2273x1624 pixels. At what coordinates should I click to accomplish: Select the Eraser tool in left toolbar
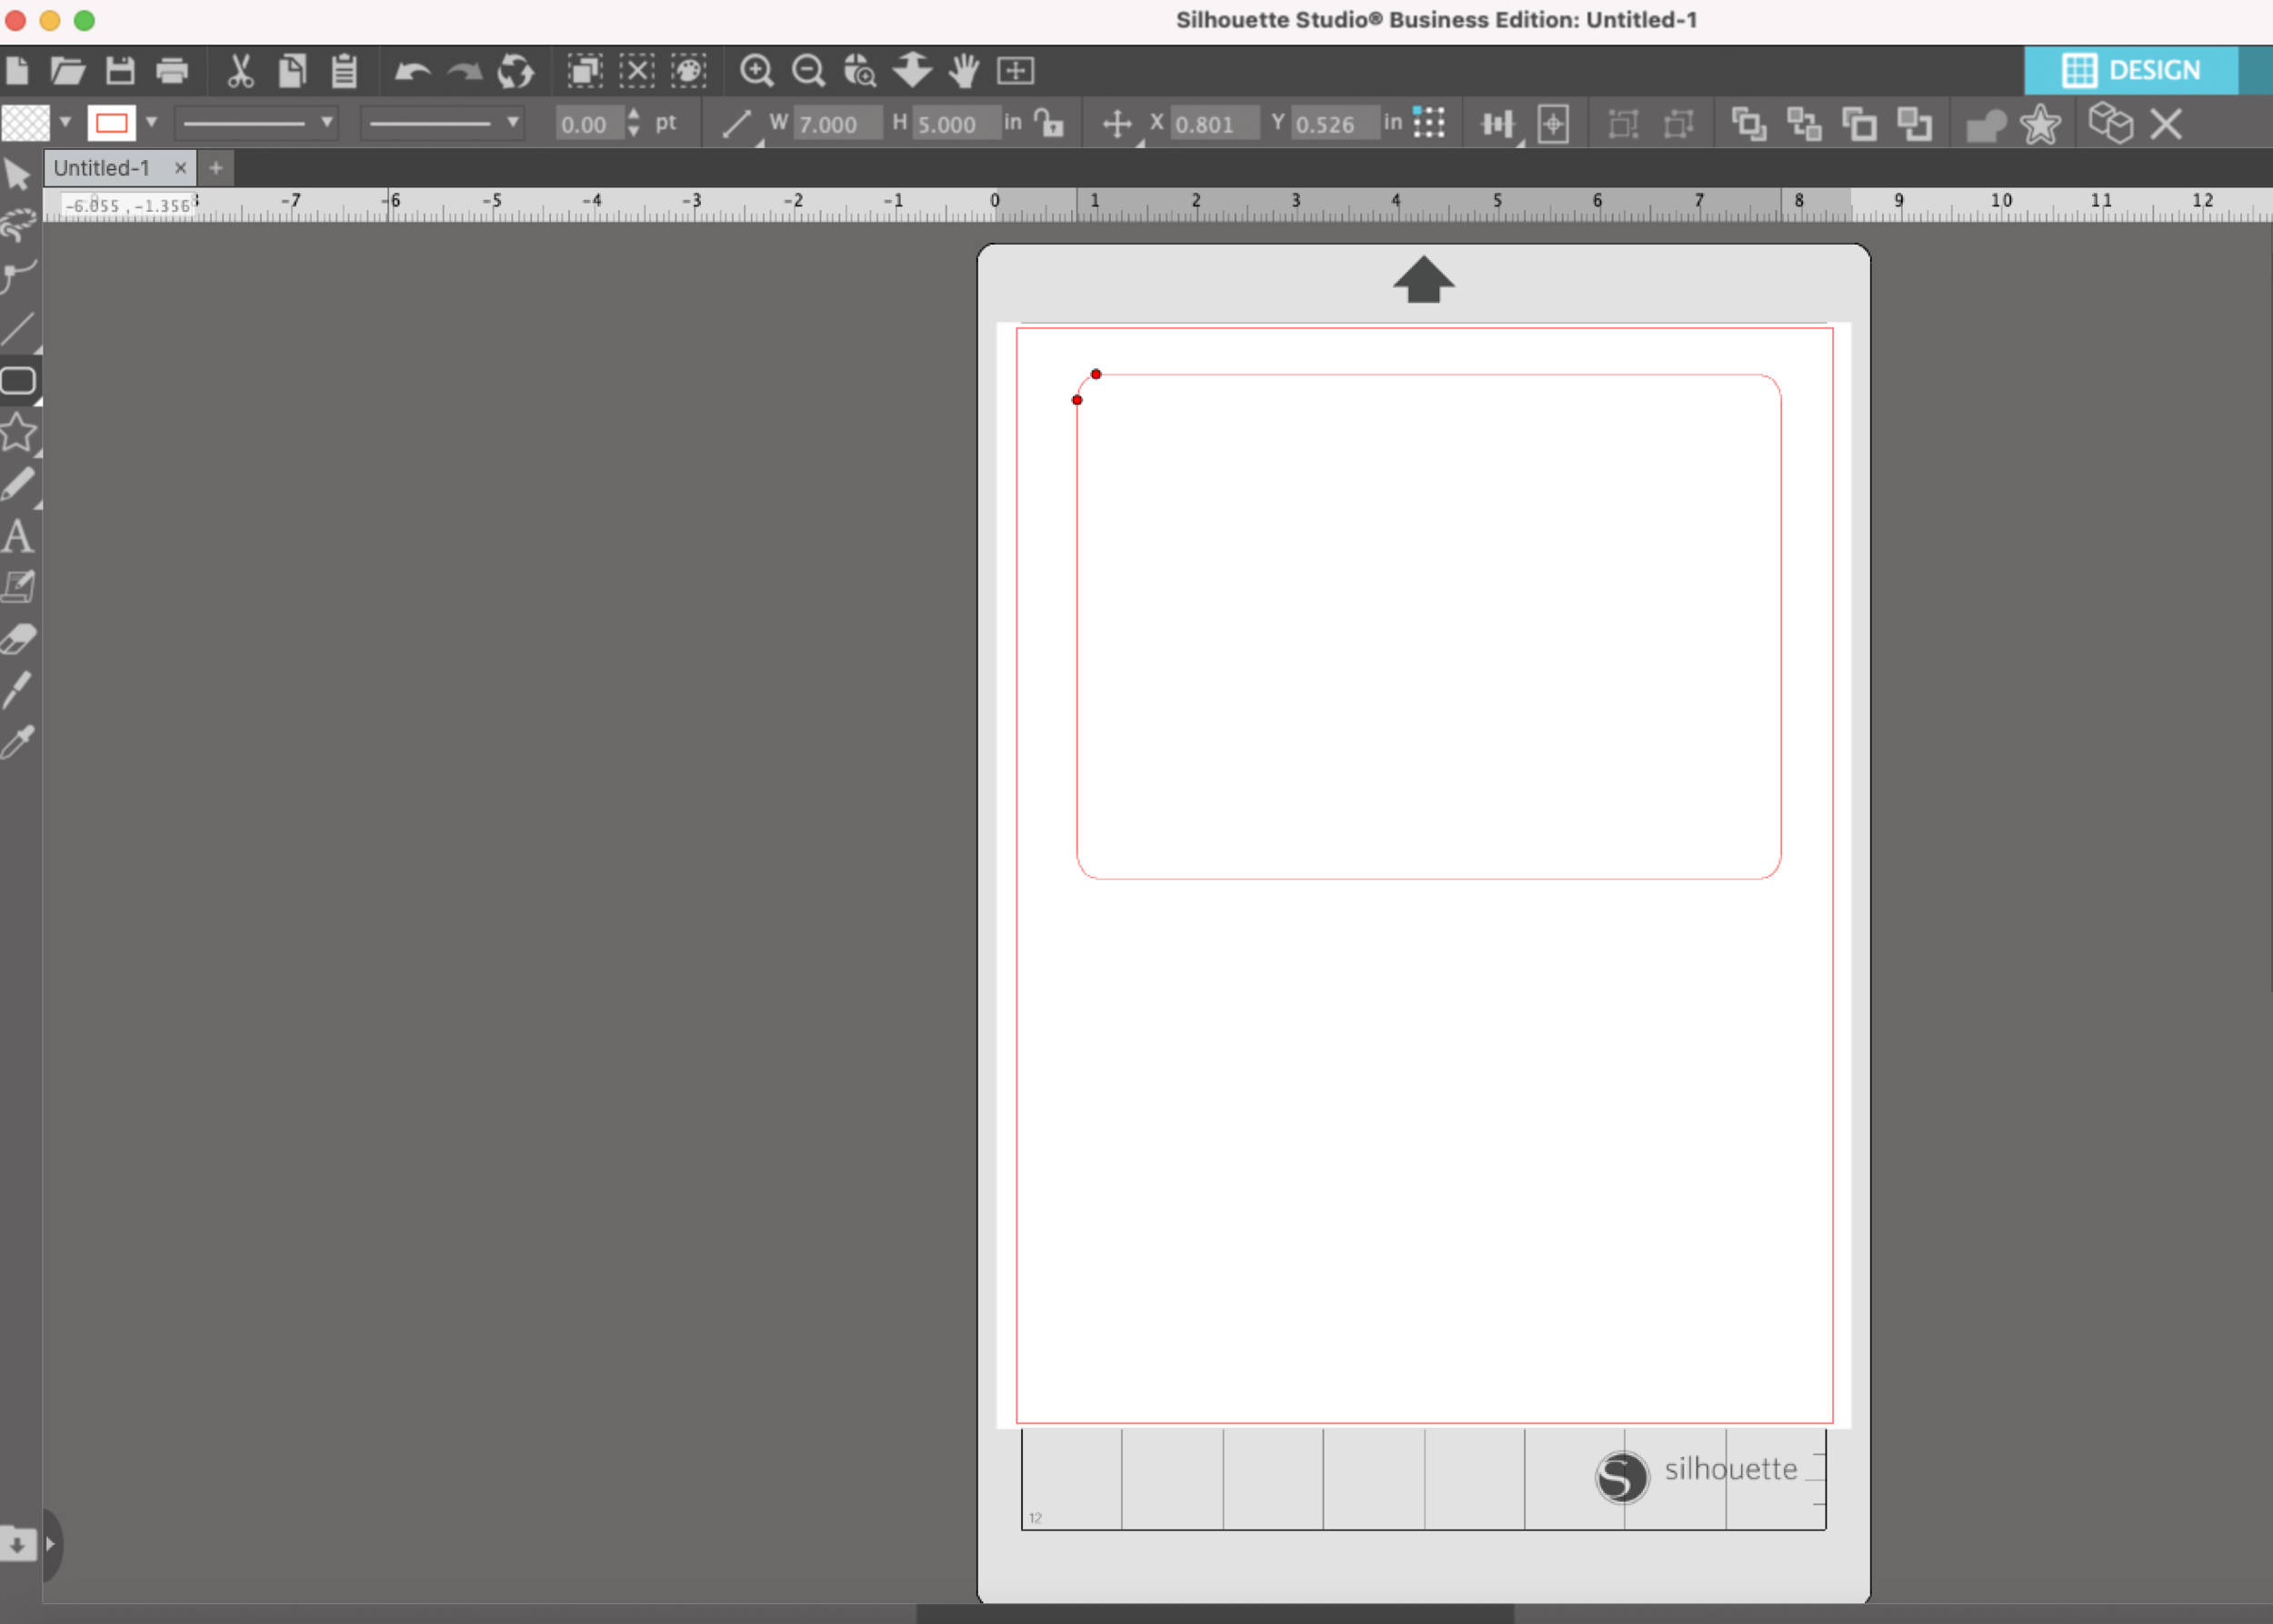[18, 639]
